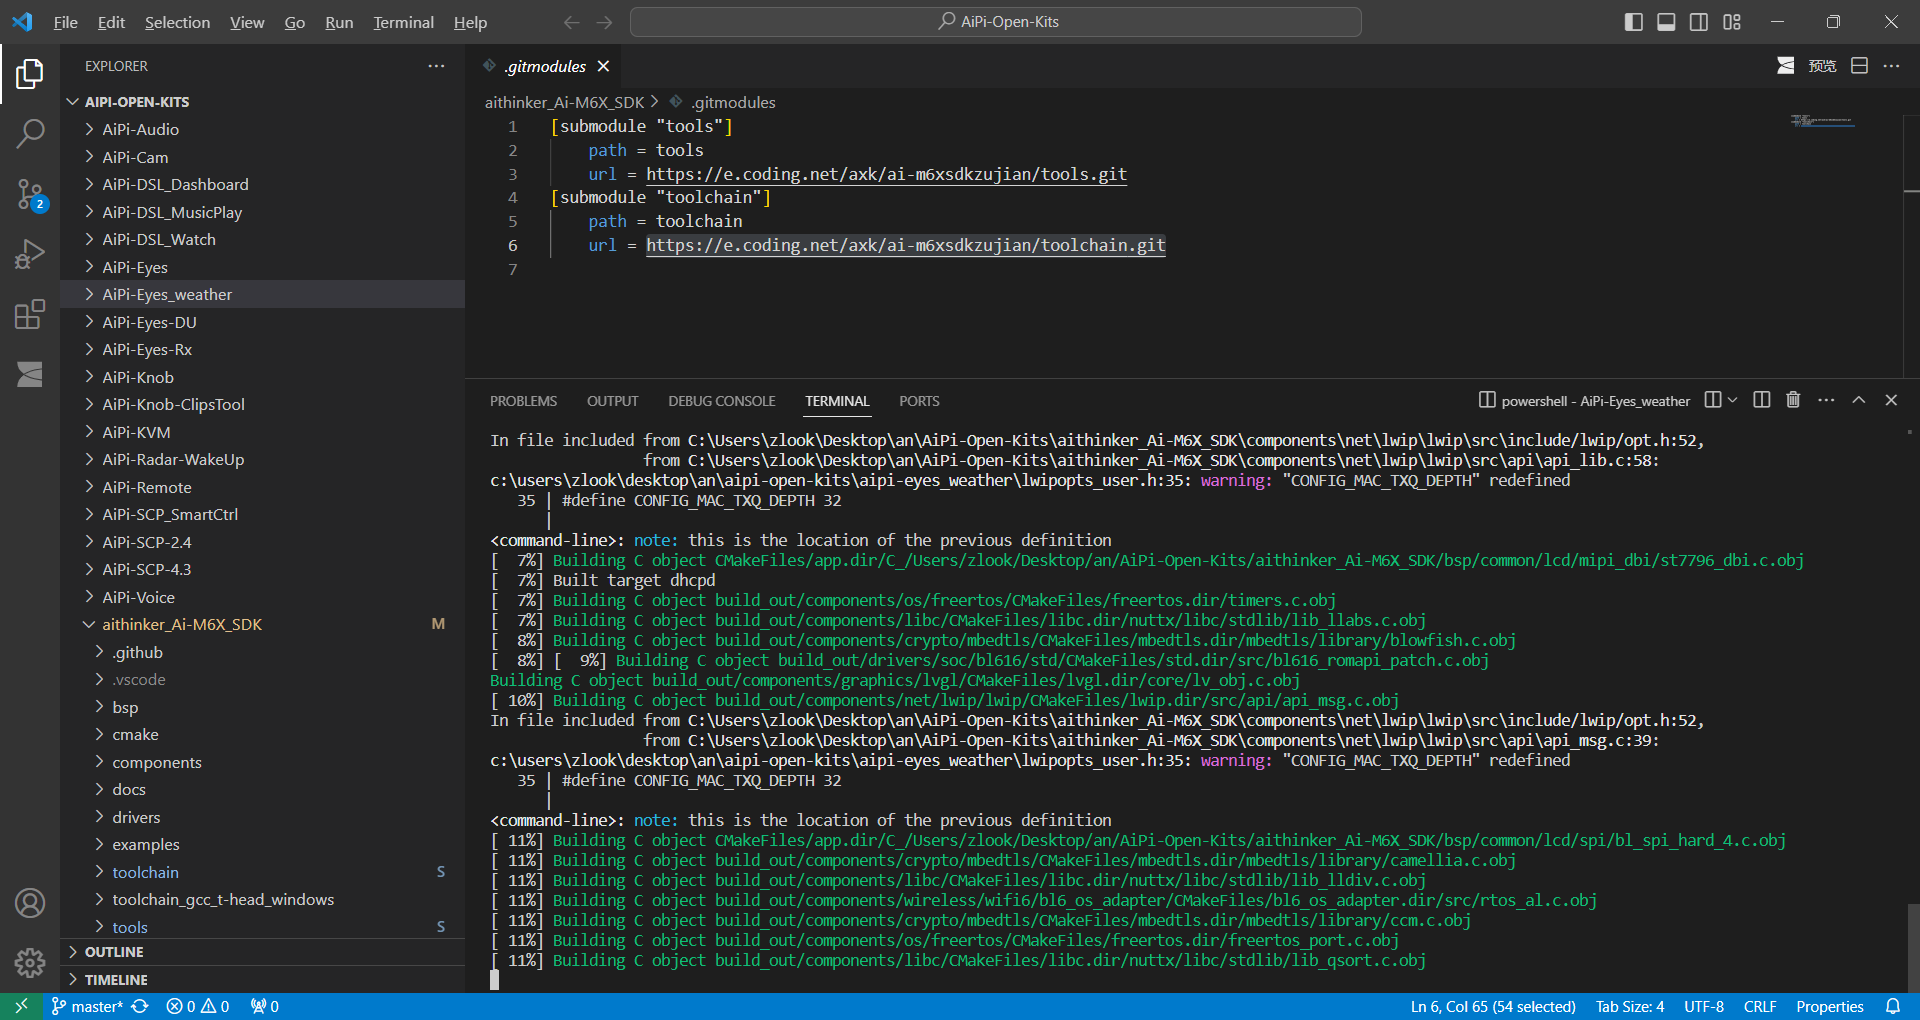Toggle the primary side bar layout

tap(1634, 22)
